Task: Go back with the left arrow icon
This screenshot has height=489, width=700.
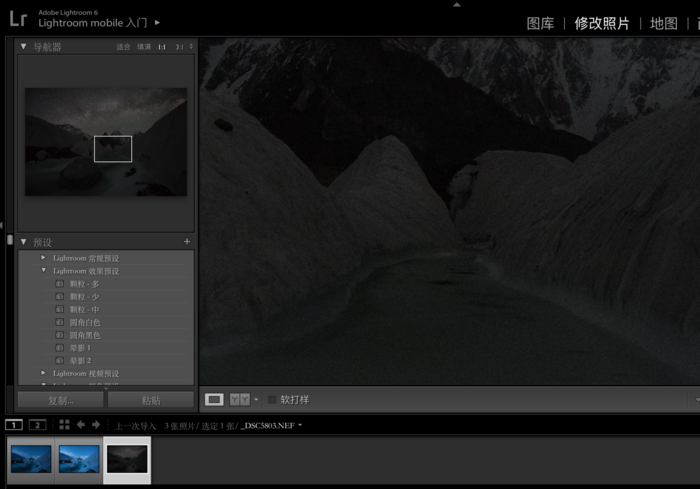Action: pyautogui.click(x=81, y=425)
